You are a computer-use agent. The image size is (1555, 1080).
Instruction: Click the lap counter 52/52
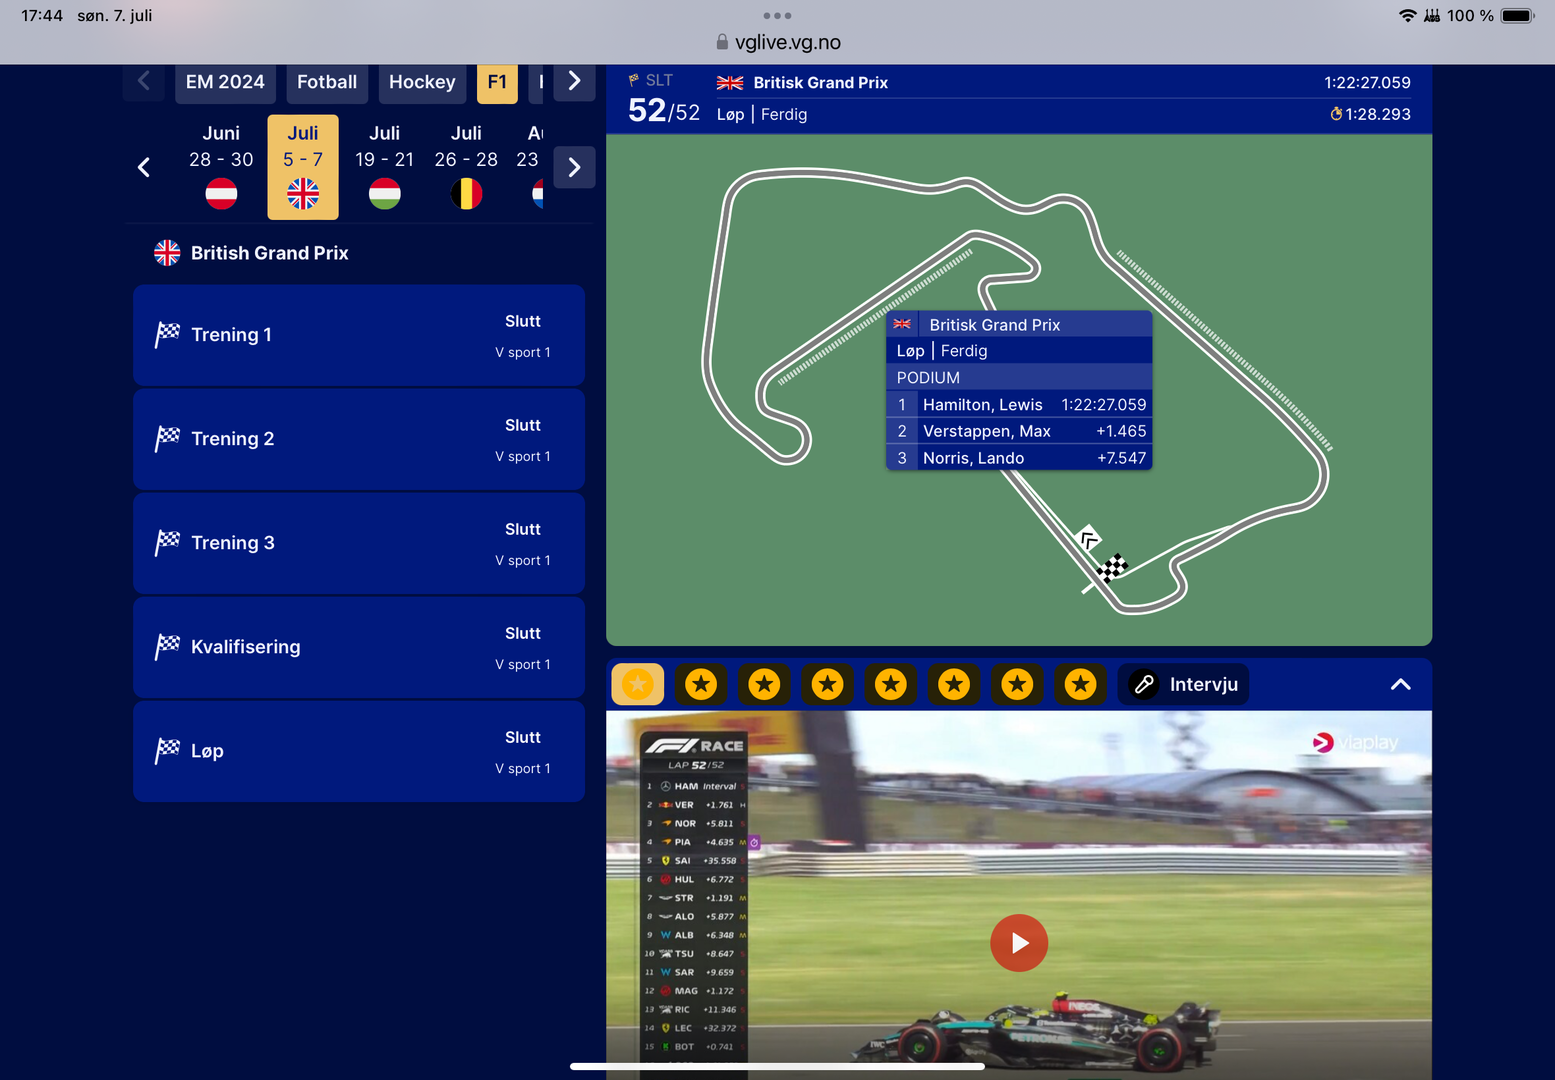[664, 111]
